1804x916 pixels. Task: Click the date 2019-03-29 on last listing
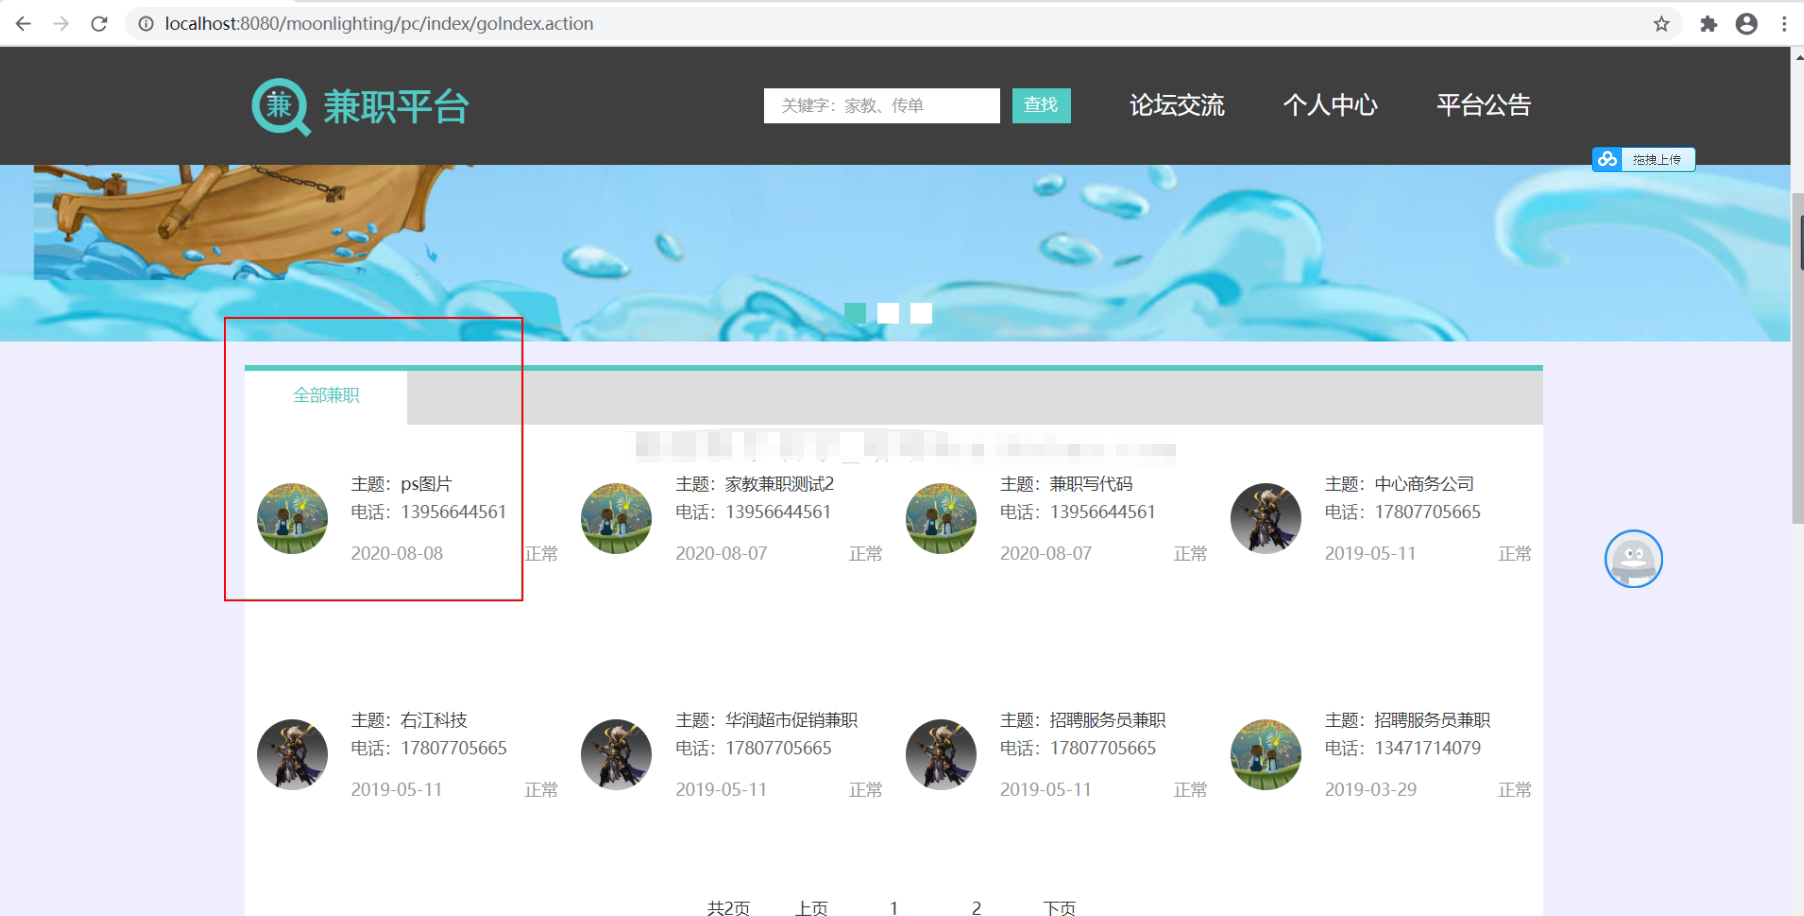[x=1371, y=789]
